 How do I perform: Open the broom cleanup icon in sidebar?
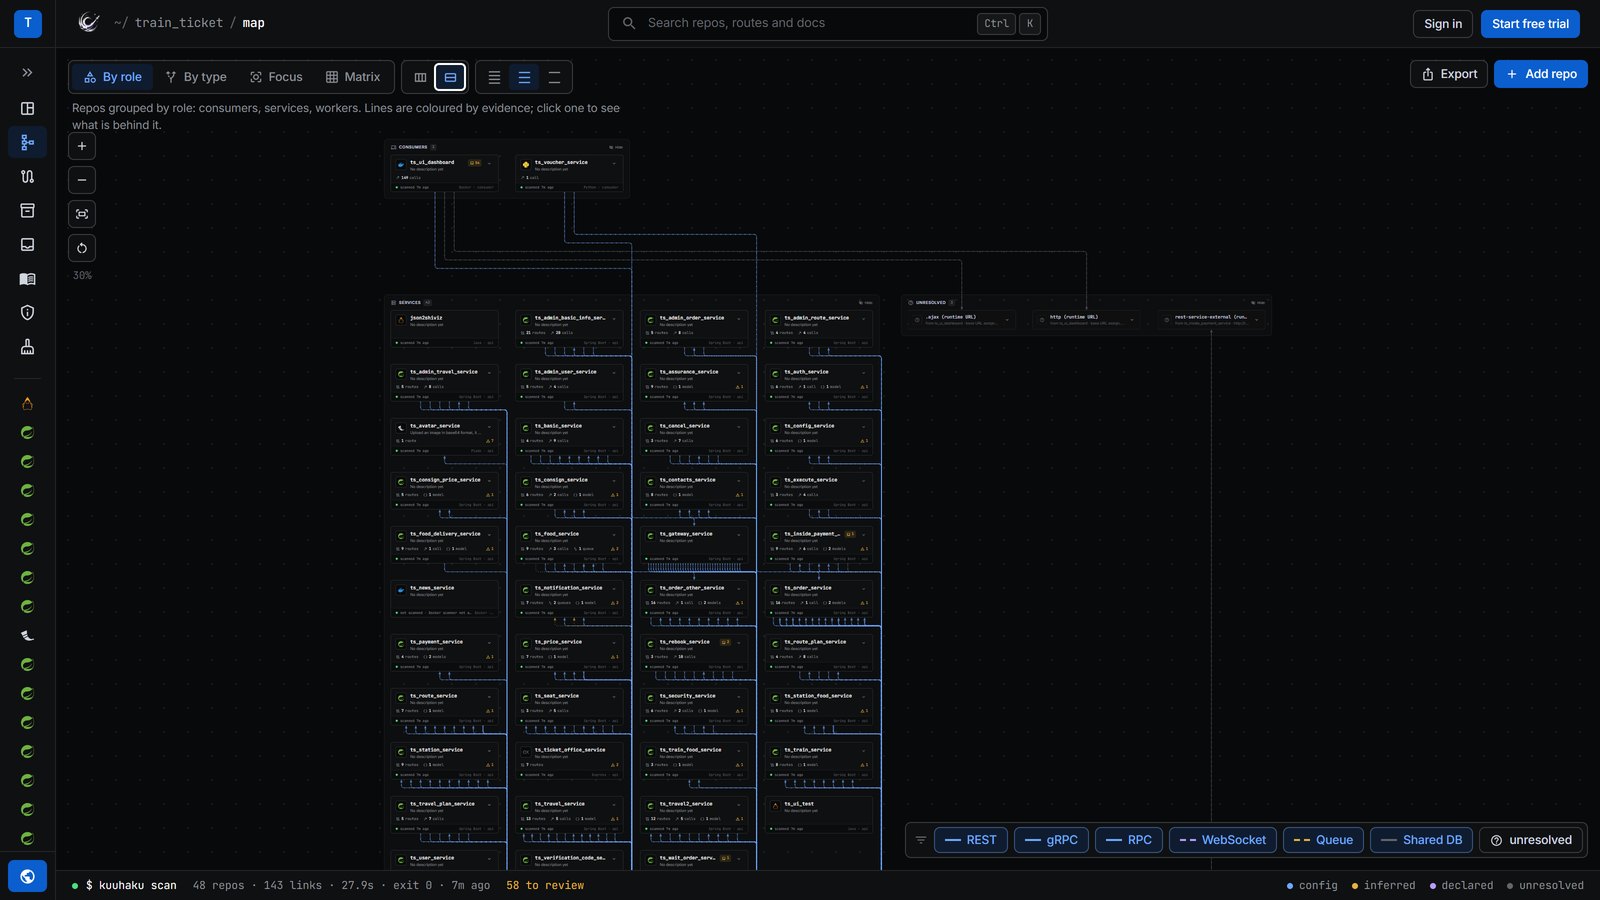pos(27,347)
